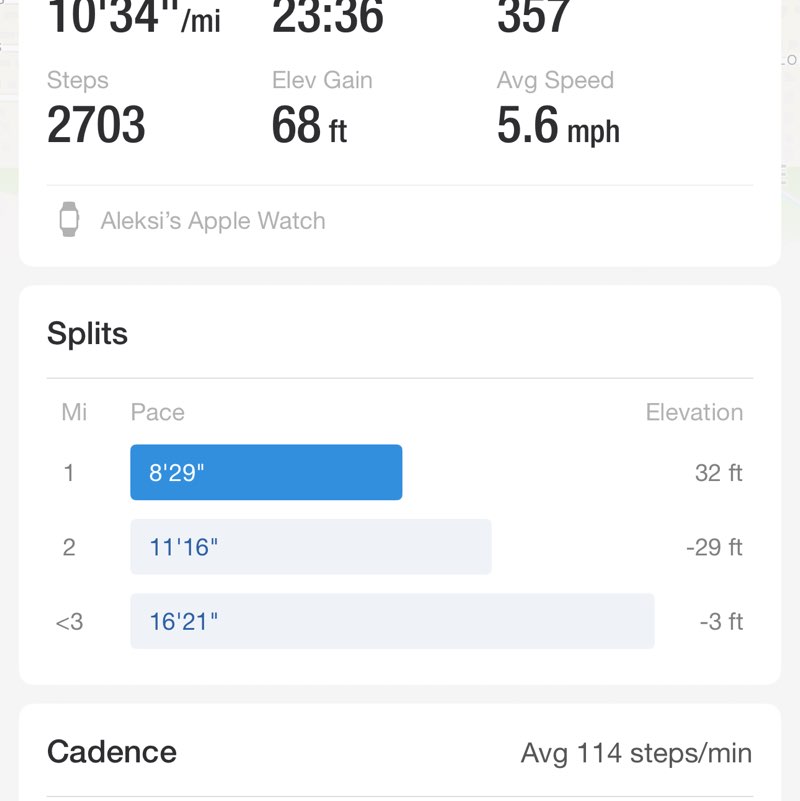The height and width of the screenshot is (801, 800).
Task: Open the Cadence section heading
Action: click(x=112, y=752)
